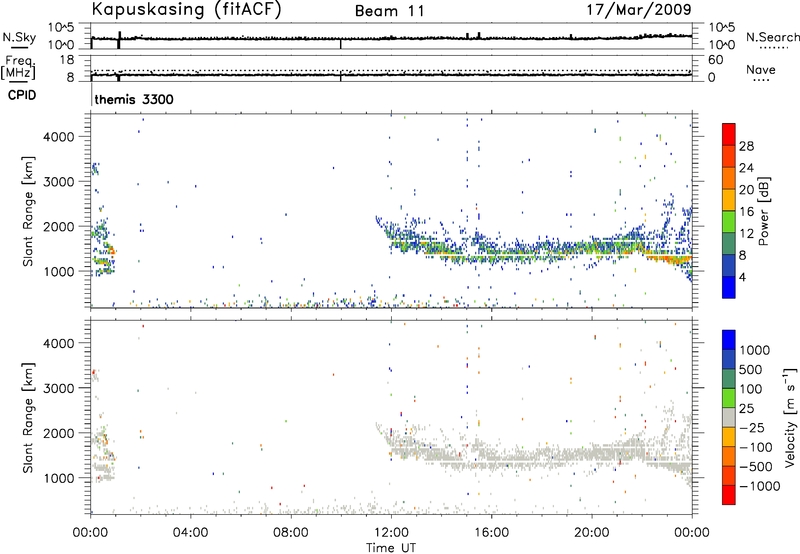Click the dotted line sample under "N.Search"
The height and width of the screenshot is (554, 800).
[773, 48]
